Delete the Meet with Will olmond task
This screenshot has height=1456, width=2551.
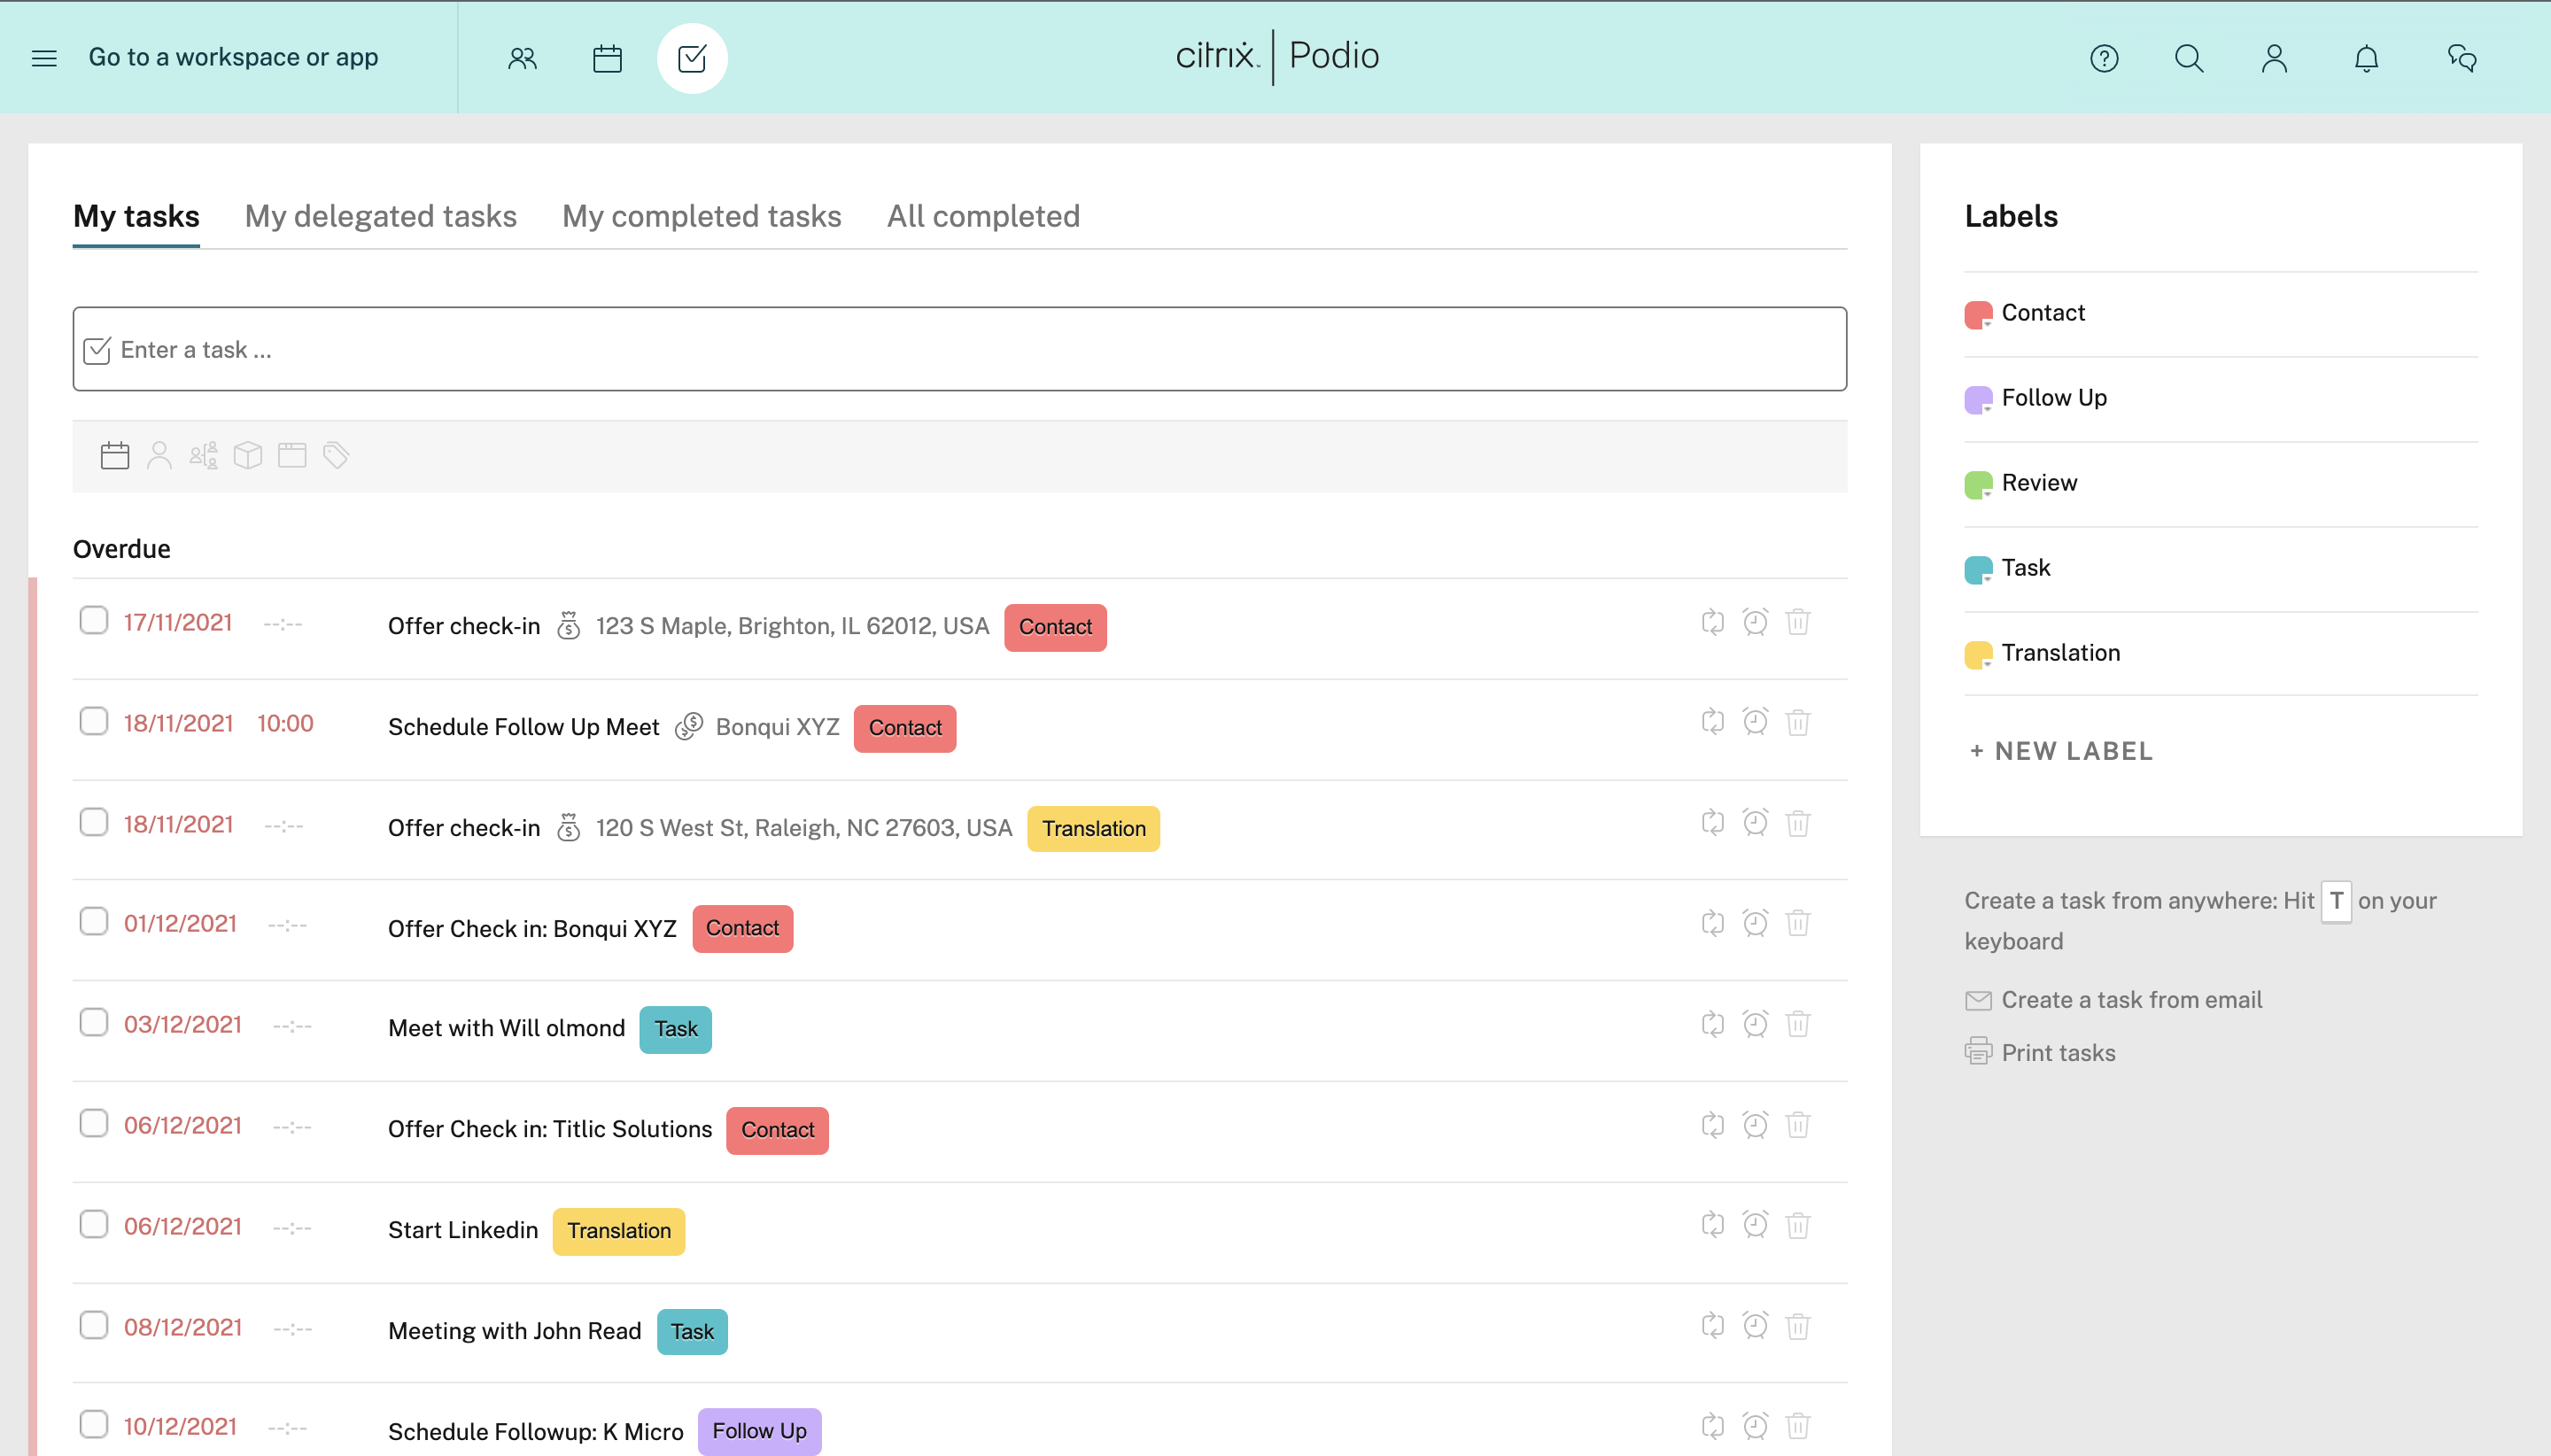1797,1024
